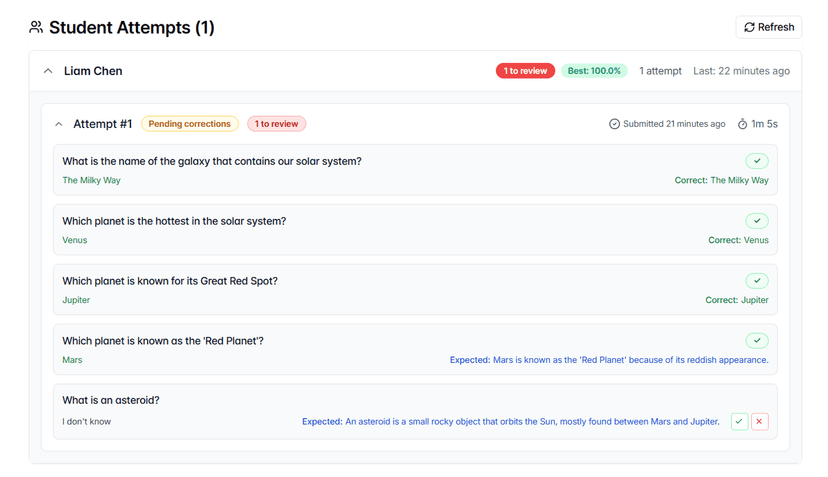
Task: Click the checkmark on the Great Red Spot question
Action: [757, 281]
